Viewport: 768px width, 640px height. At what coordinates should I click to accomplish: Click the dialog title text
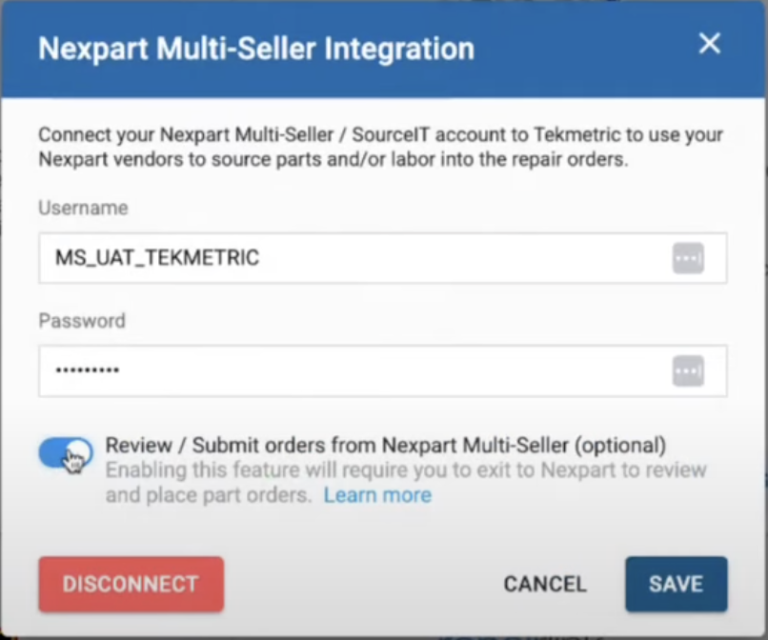pyautogui.click(x=256, y=48)
